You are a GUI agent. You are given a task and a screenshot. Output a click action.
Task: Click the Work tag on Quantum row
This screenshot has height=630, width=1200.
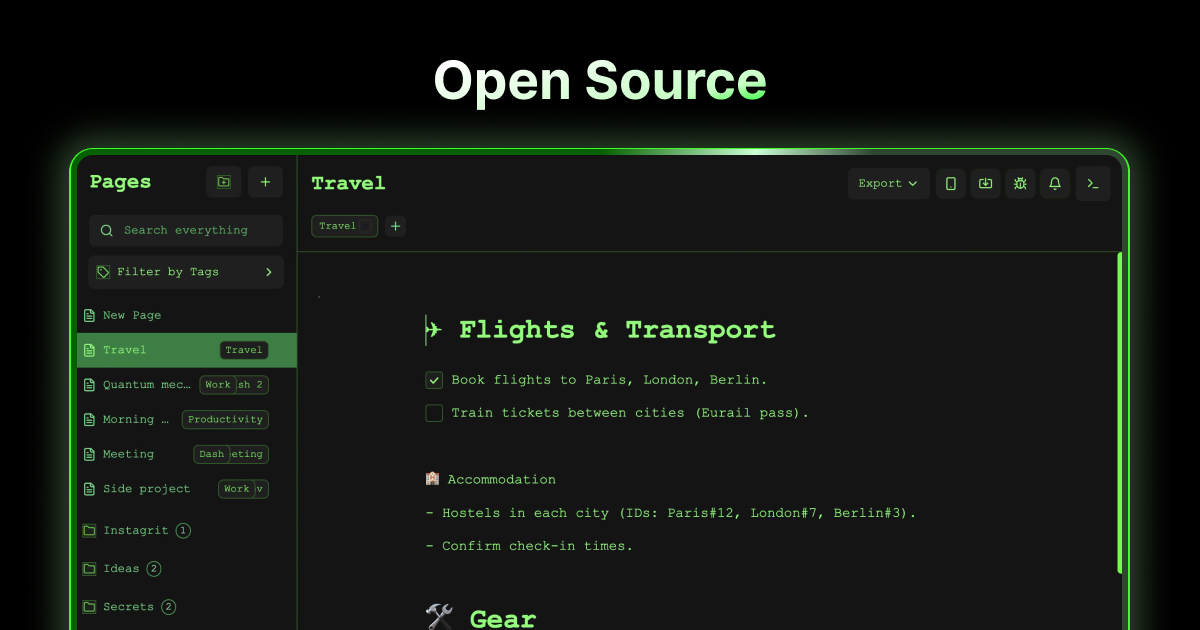(217, 385)
